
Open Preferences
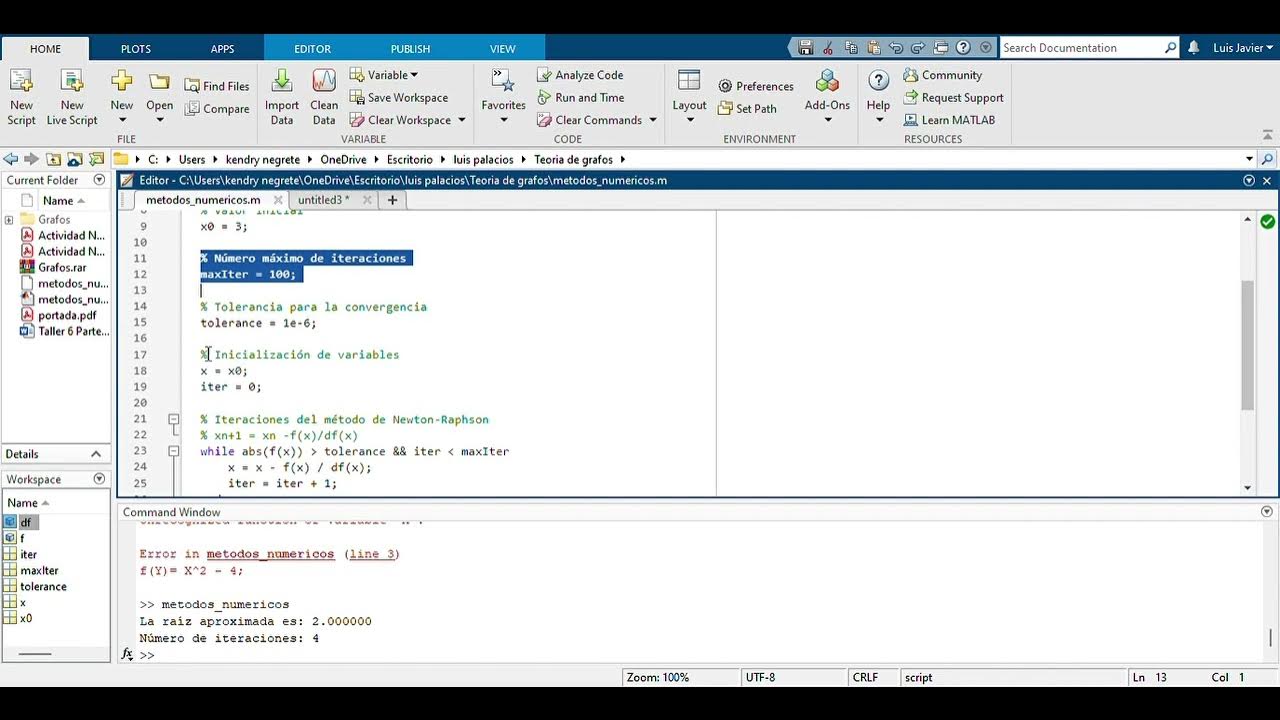point(756,86)
